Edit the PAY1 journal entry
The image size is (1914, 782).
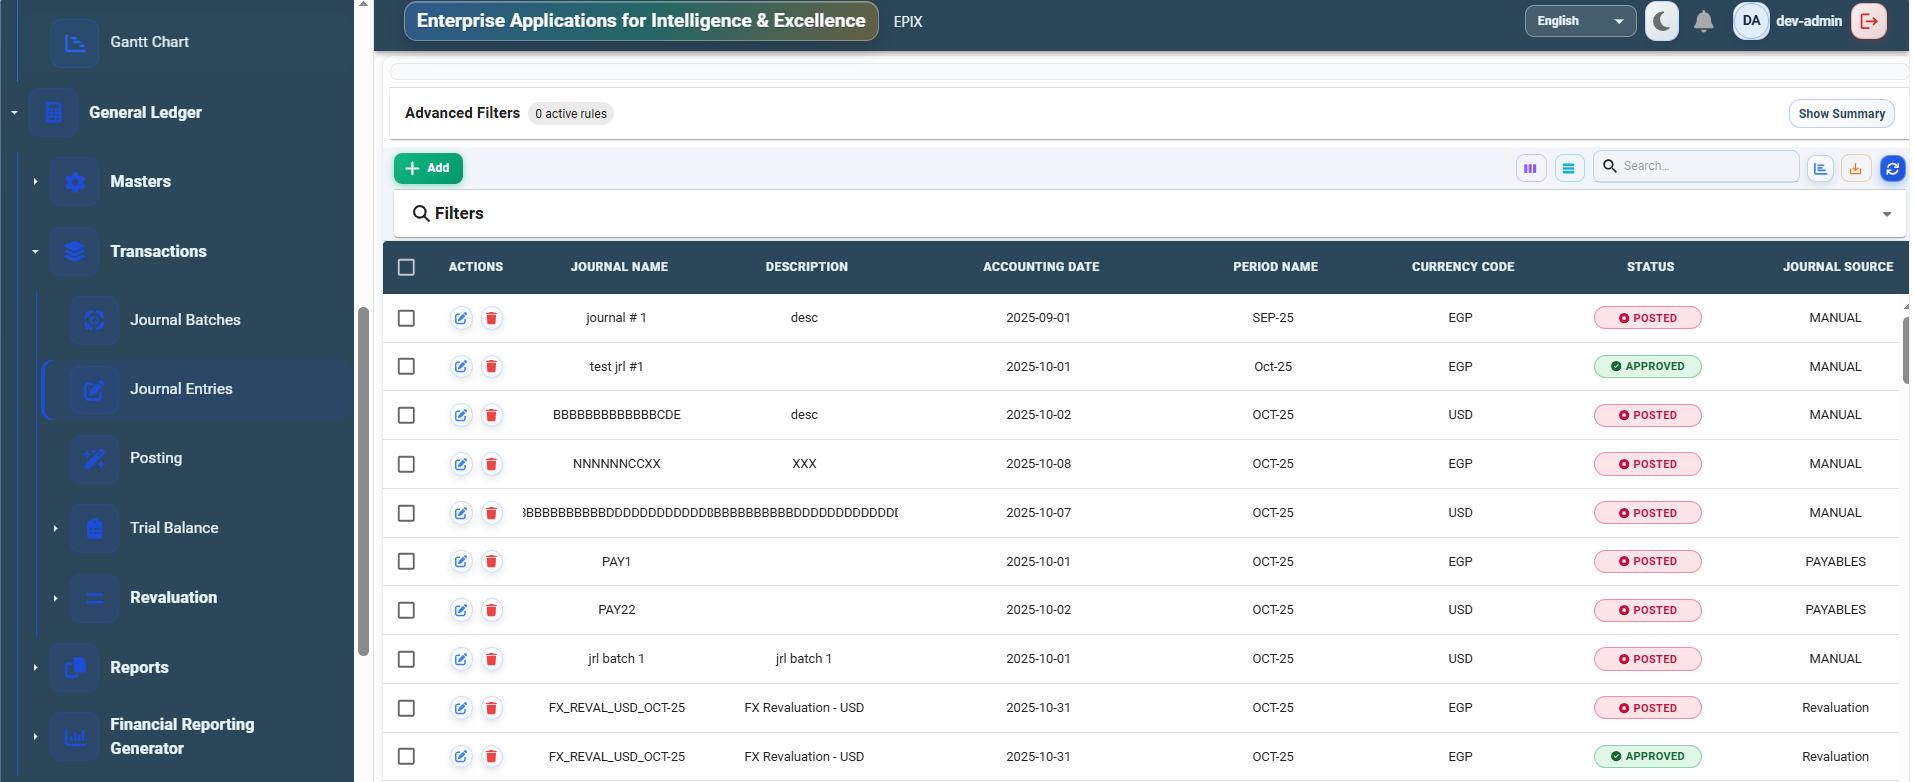(x=461, y=562)
